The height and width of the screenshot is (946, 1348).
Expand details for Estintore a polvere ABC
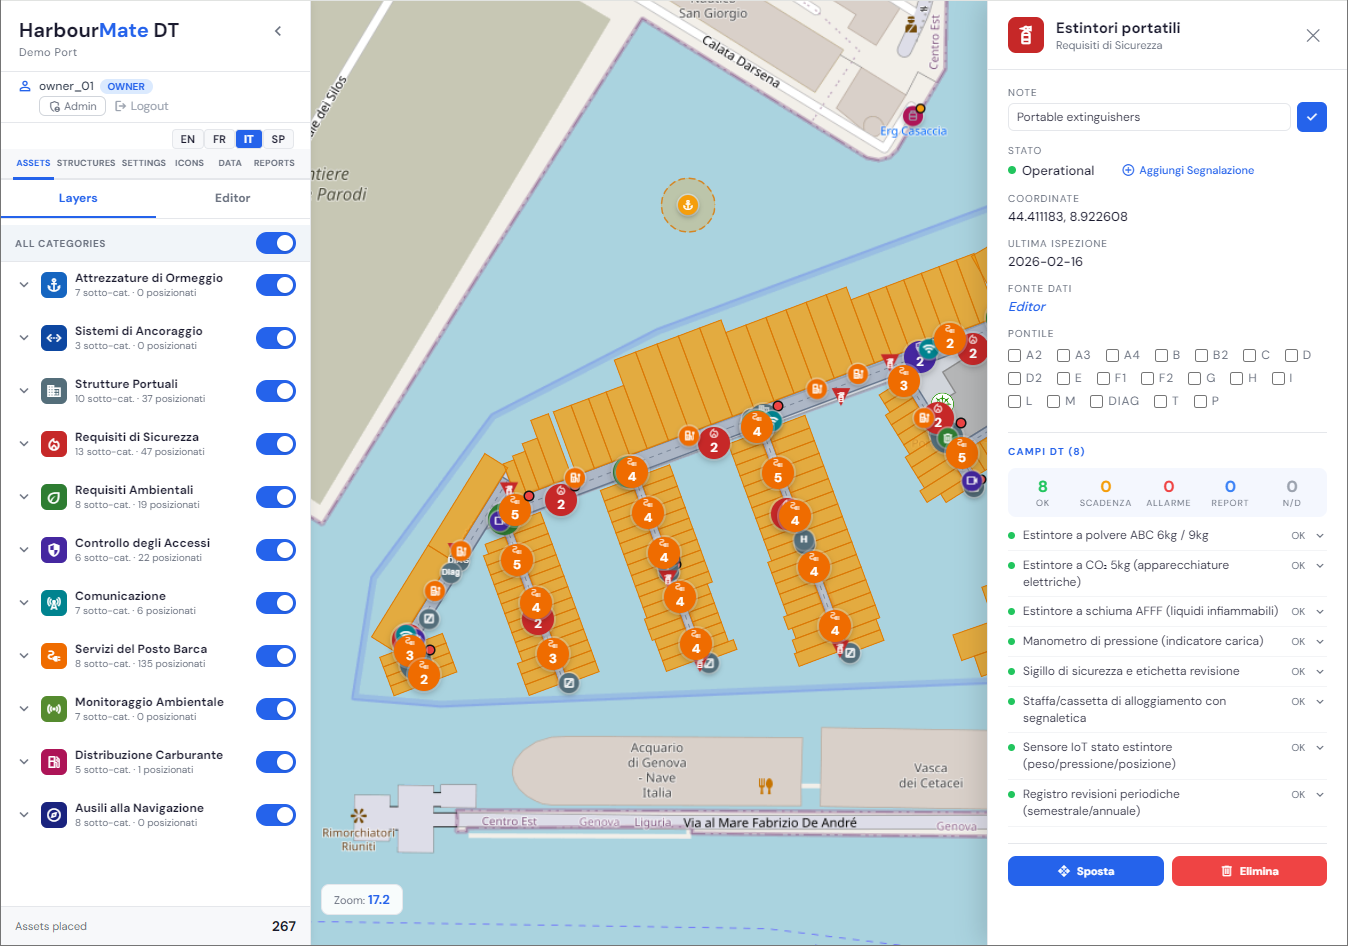(x=1319, y=535)
